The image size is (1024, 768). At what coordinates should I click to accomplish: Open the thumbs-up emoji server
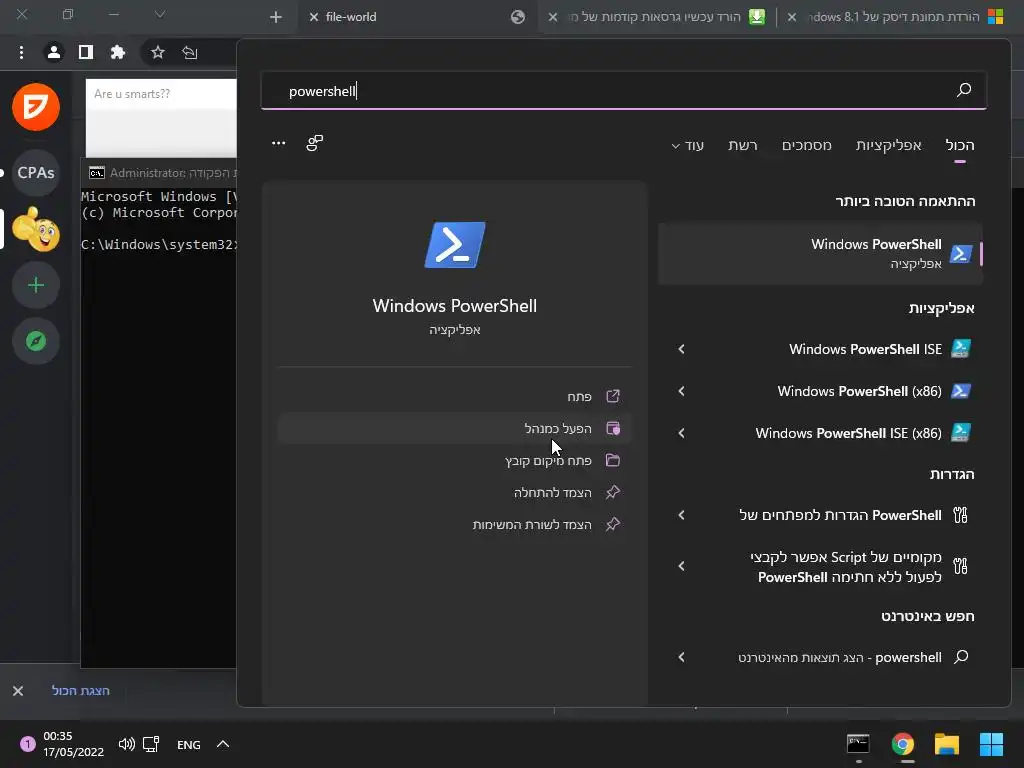click(x=36, y=229)
